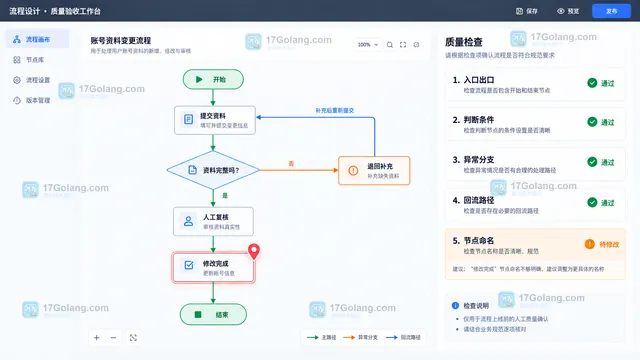The height and width of the screenshot is (360, 640).
Task: Click the 回流路径 legend entry
Action: tap(403, 337)
